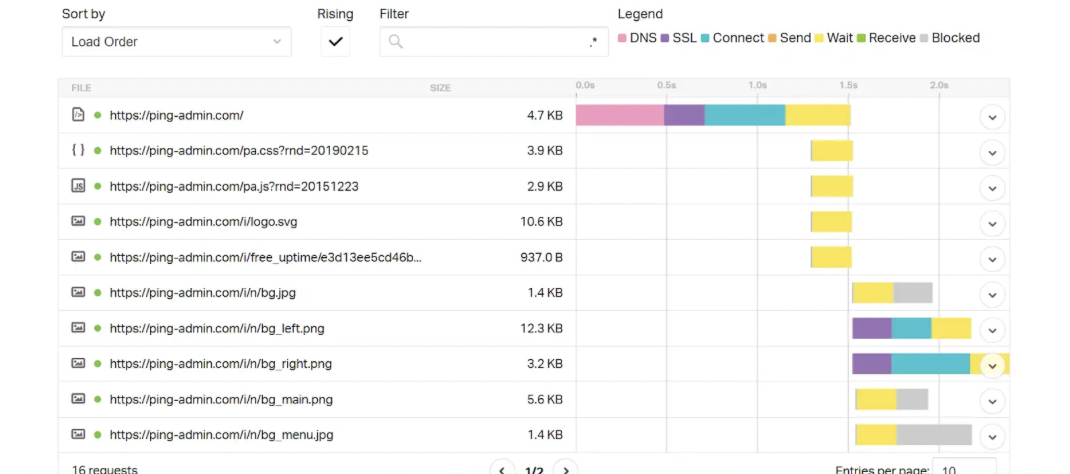Image resolution: width=1070 pixels, height=474 pixels.
Task: Open the i/logo.svg URL
Action: point(203,222)
